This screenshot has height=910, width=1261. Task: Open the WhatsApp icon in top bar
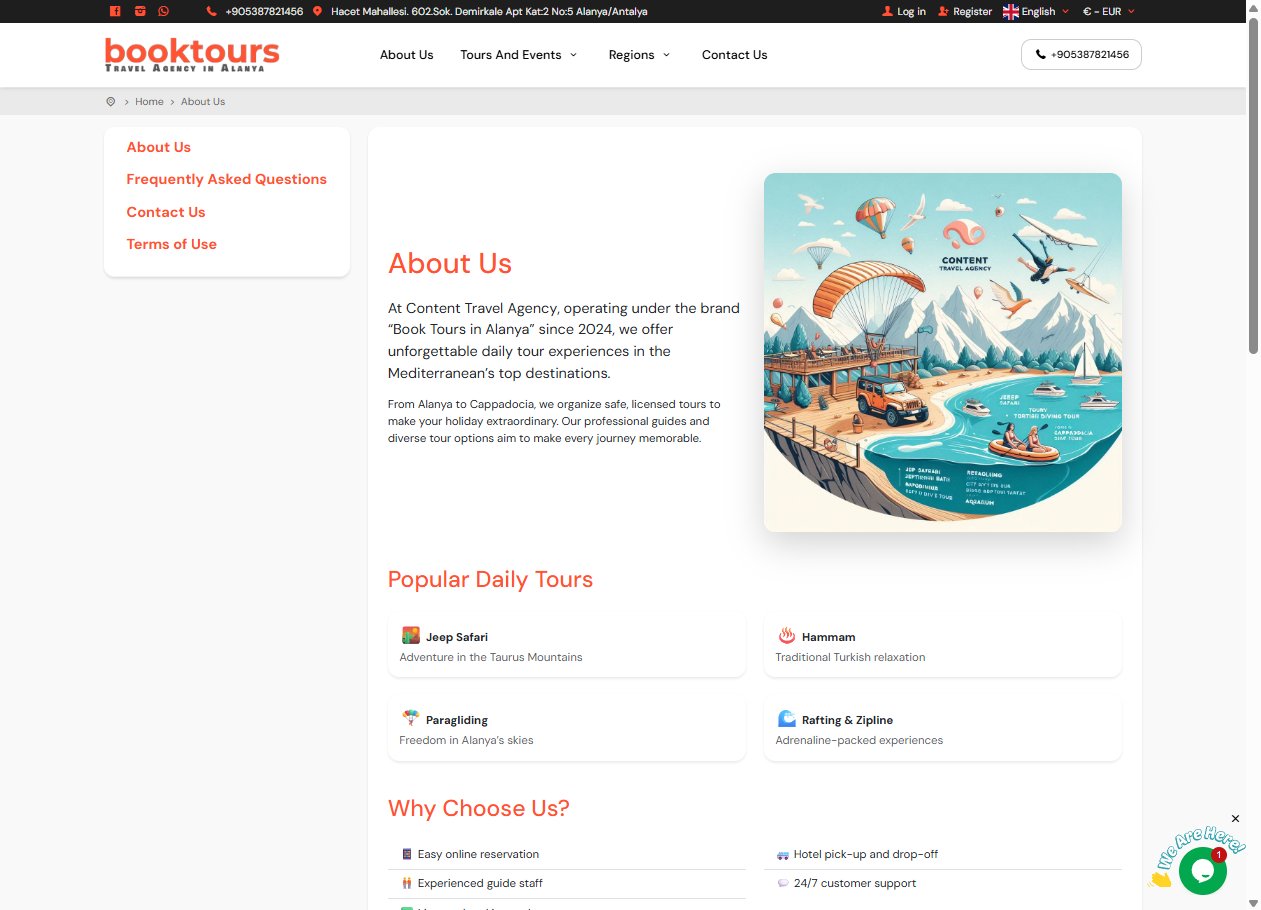(164, 11)
